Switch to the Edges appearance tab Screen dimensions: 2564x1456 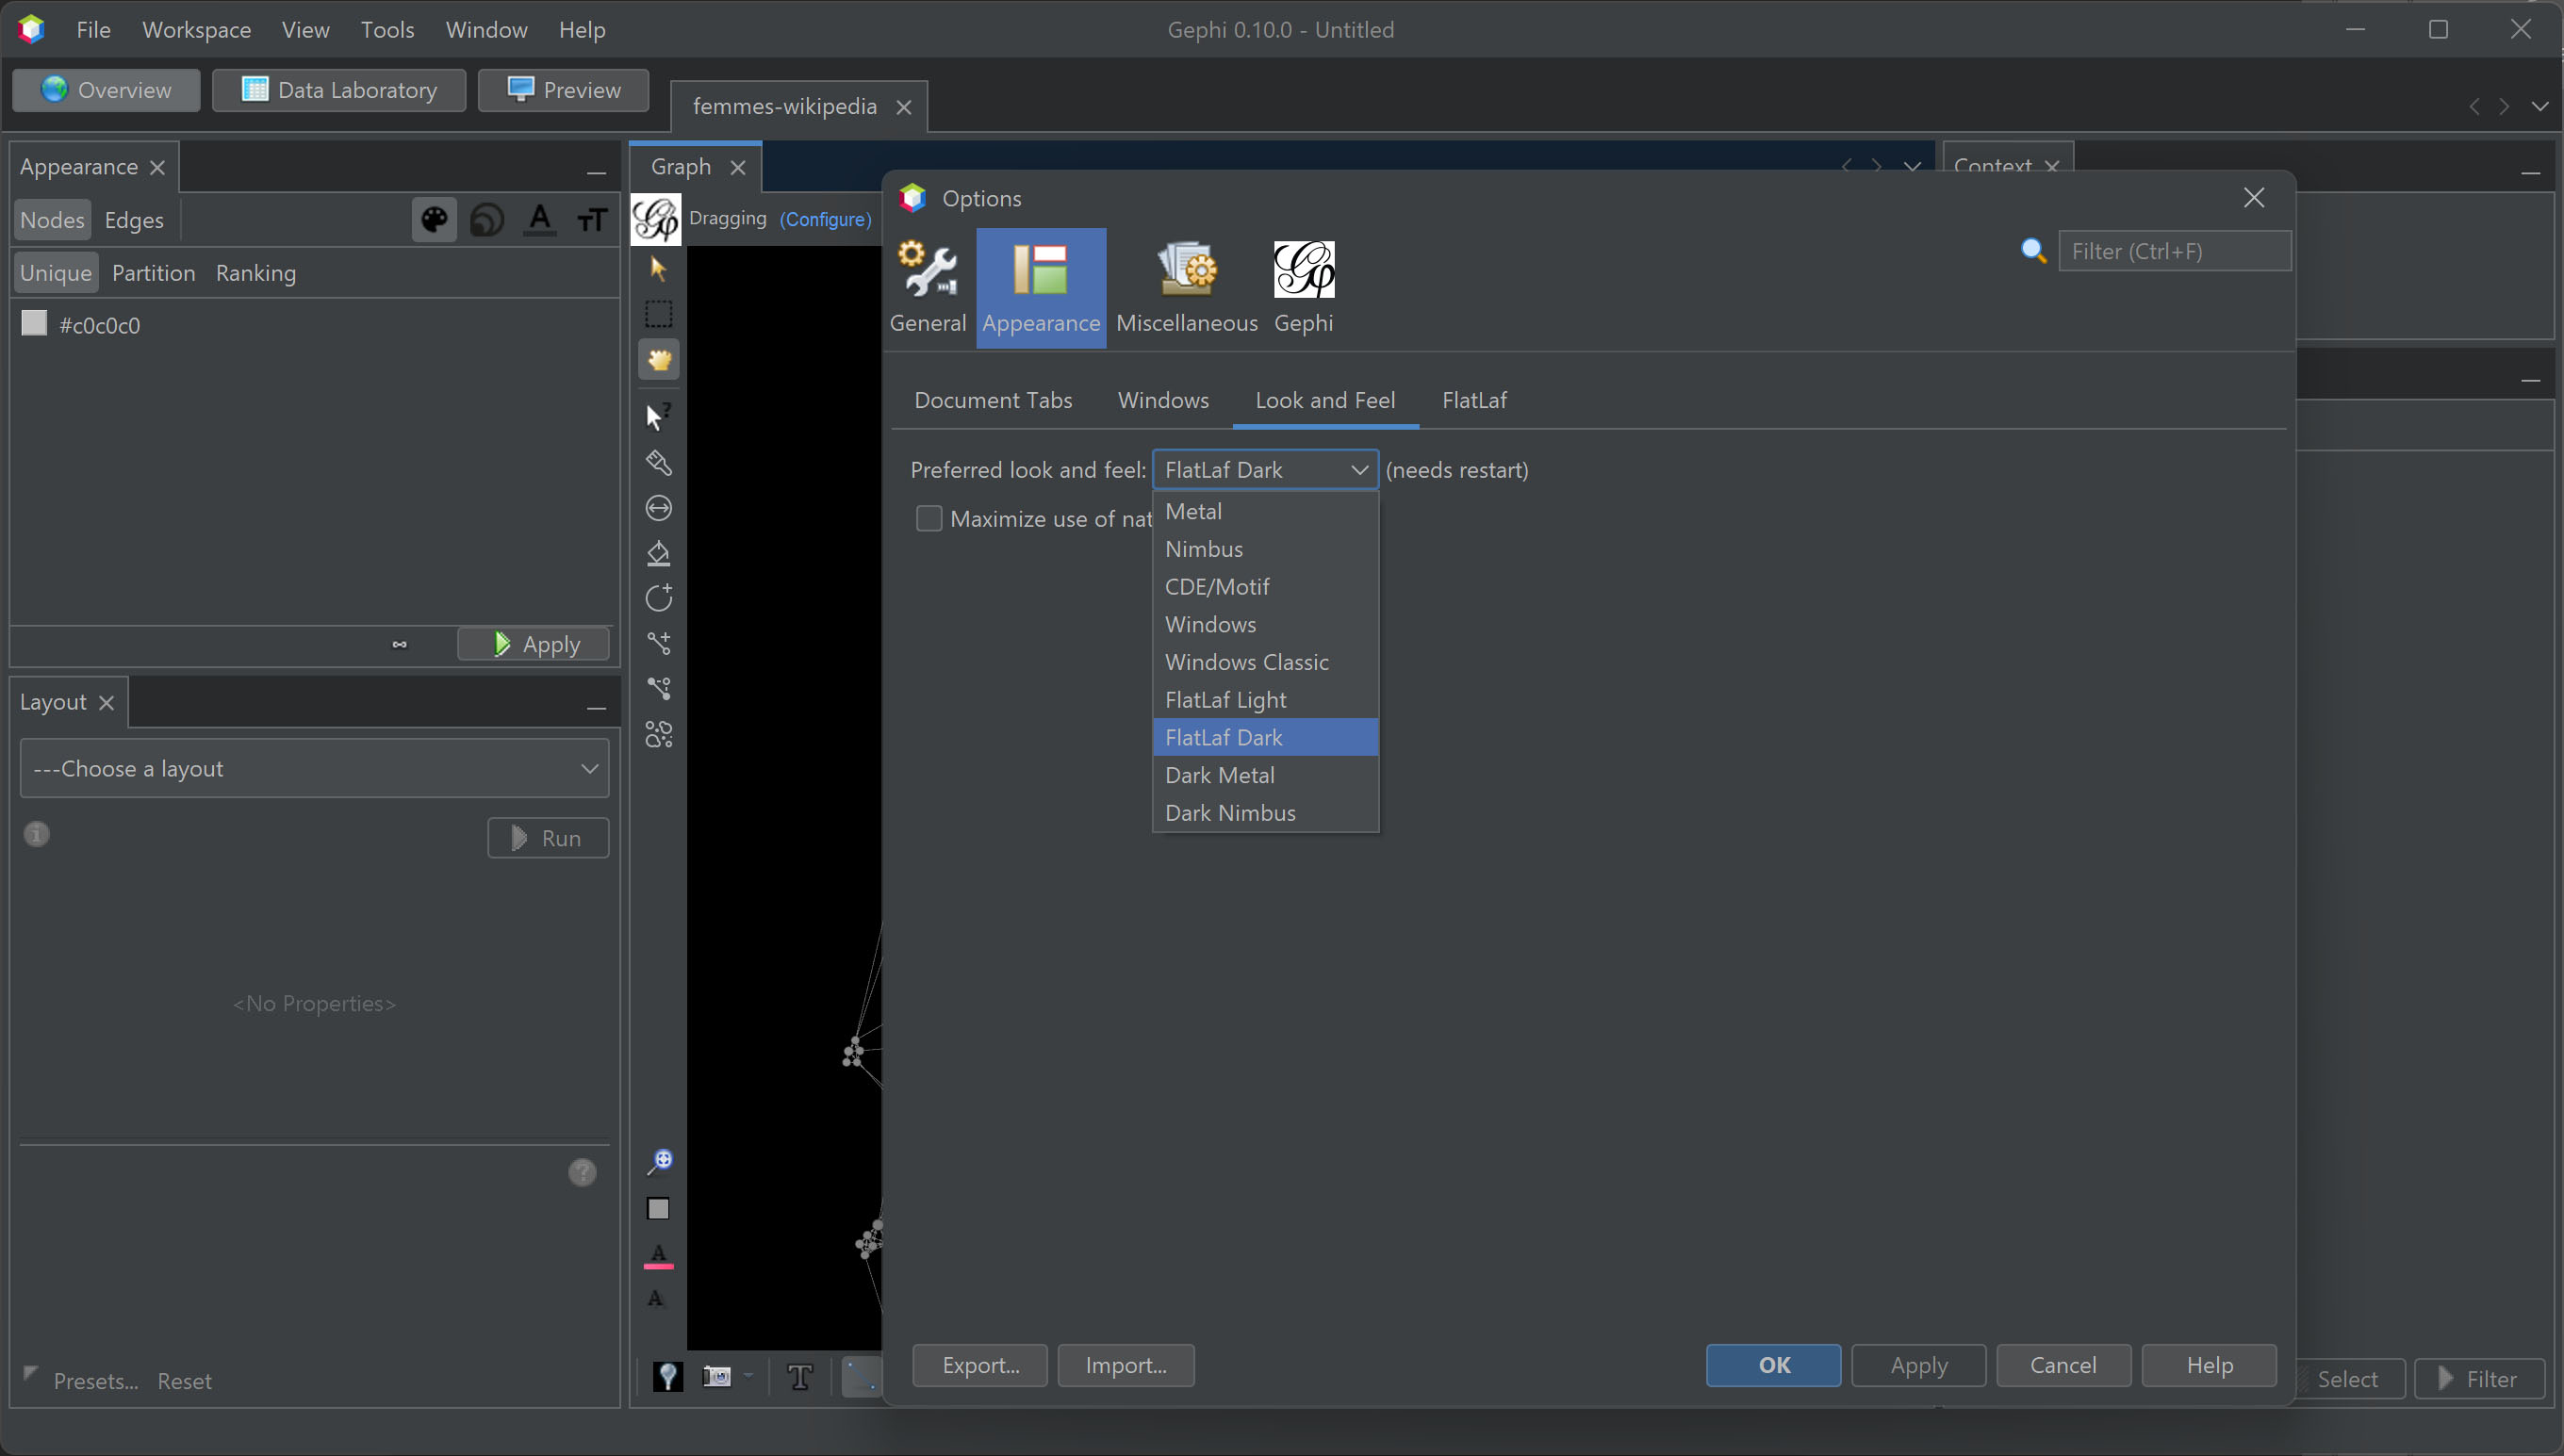click(x=133, y=220)
